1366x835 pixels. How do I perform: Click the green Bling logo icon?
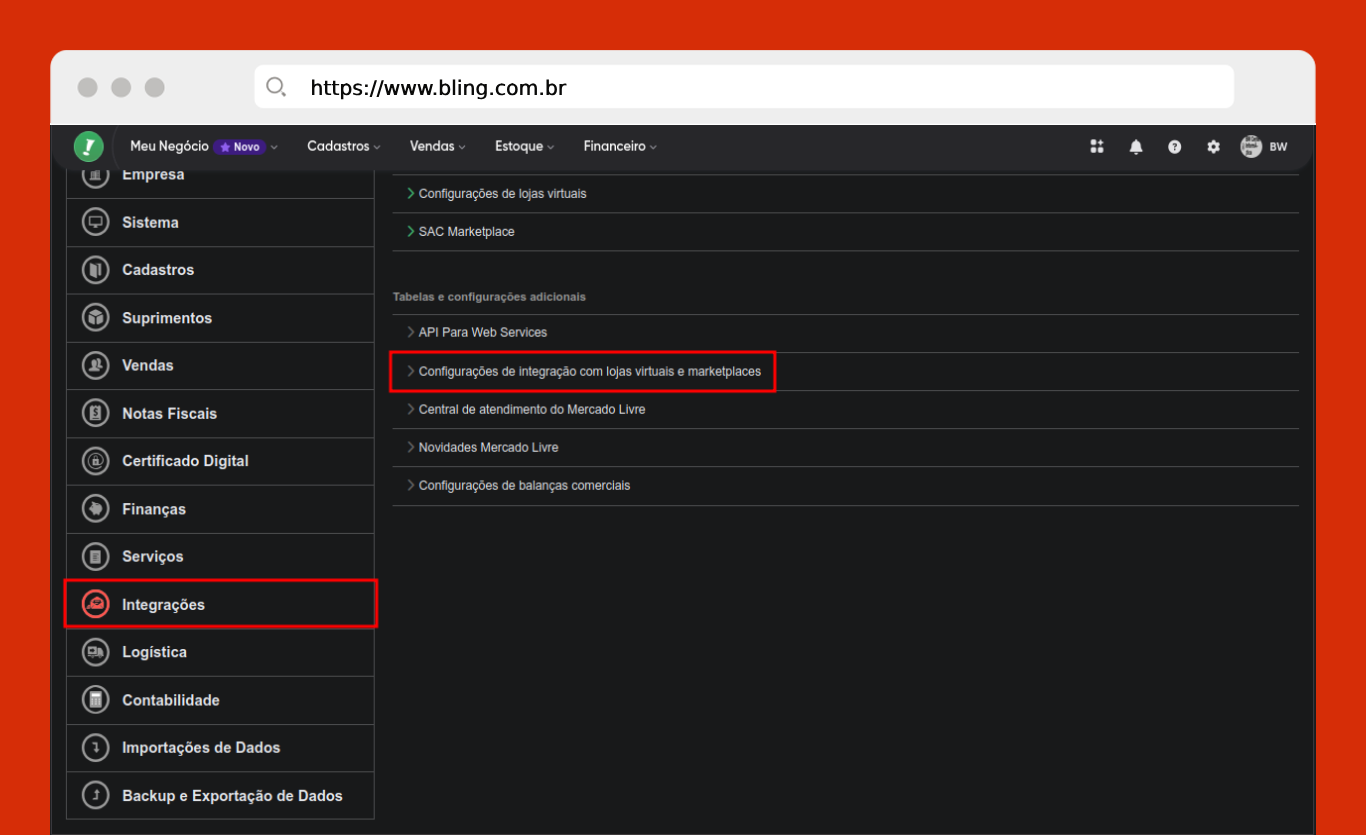point(89,147)
